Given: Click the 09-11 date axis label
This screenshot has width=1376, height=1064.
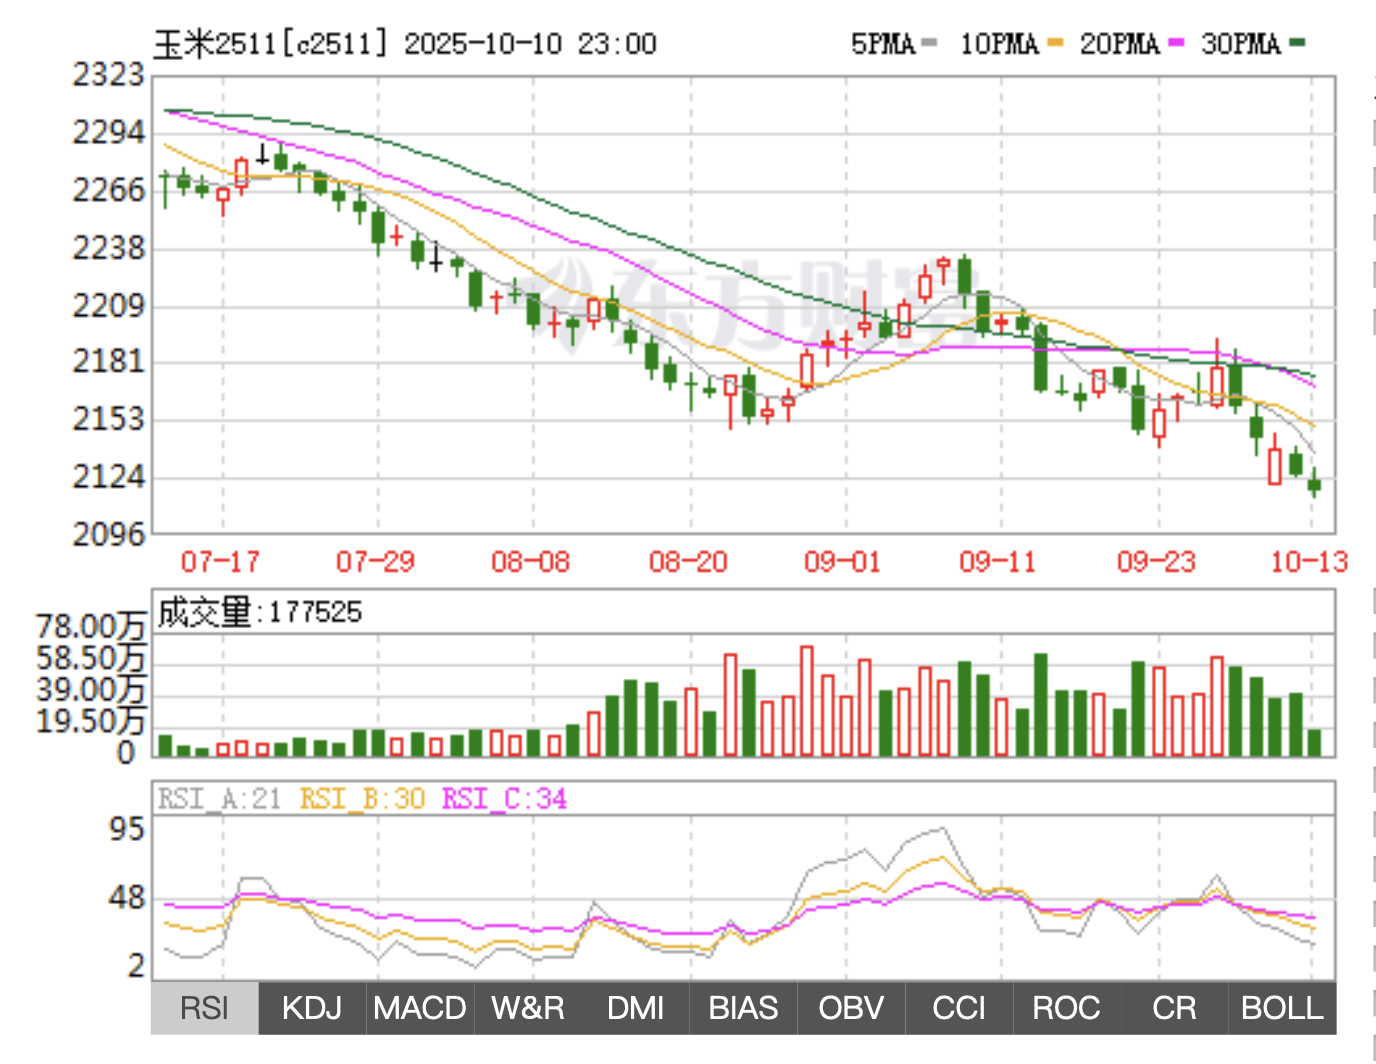Looking at the screenshot, I should pos(998,562).
